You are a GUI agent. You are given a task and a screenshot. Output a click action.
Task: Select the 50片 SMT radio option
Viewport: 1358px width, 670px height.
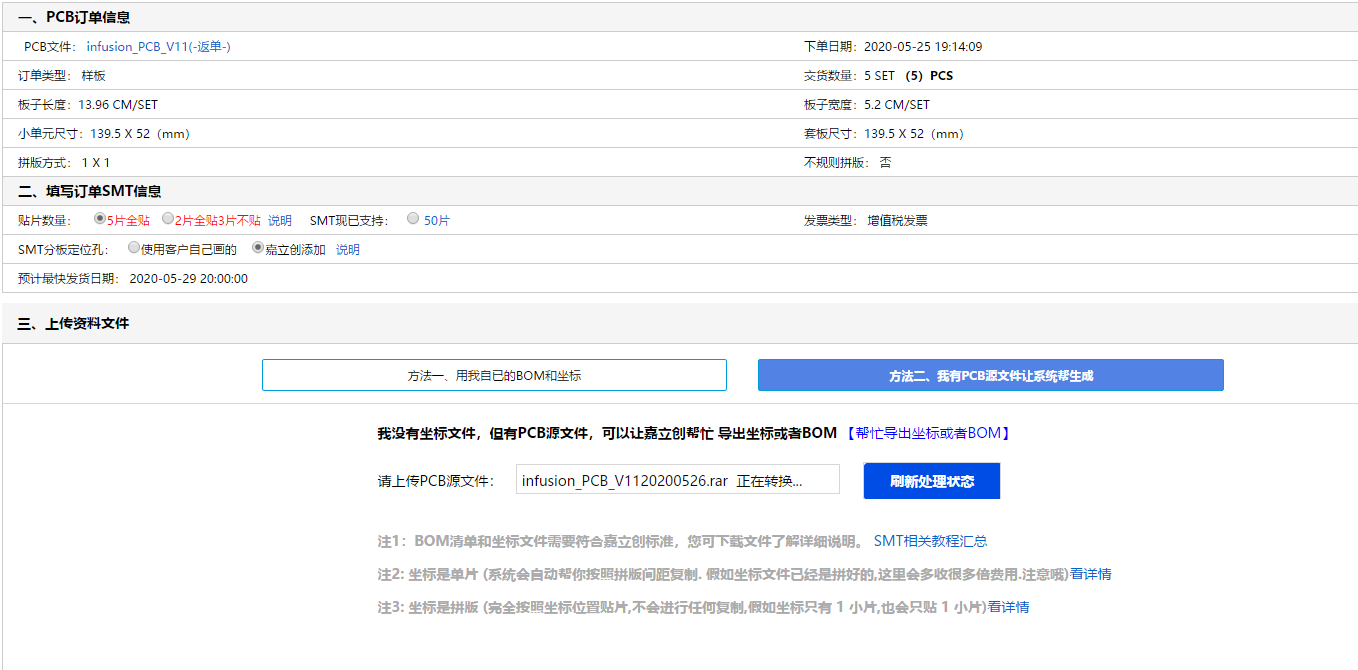click(413, 219)
